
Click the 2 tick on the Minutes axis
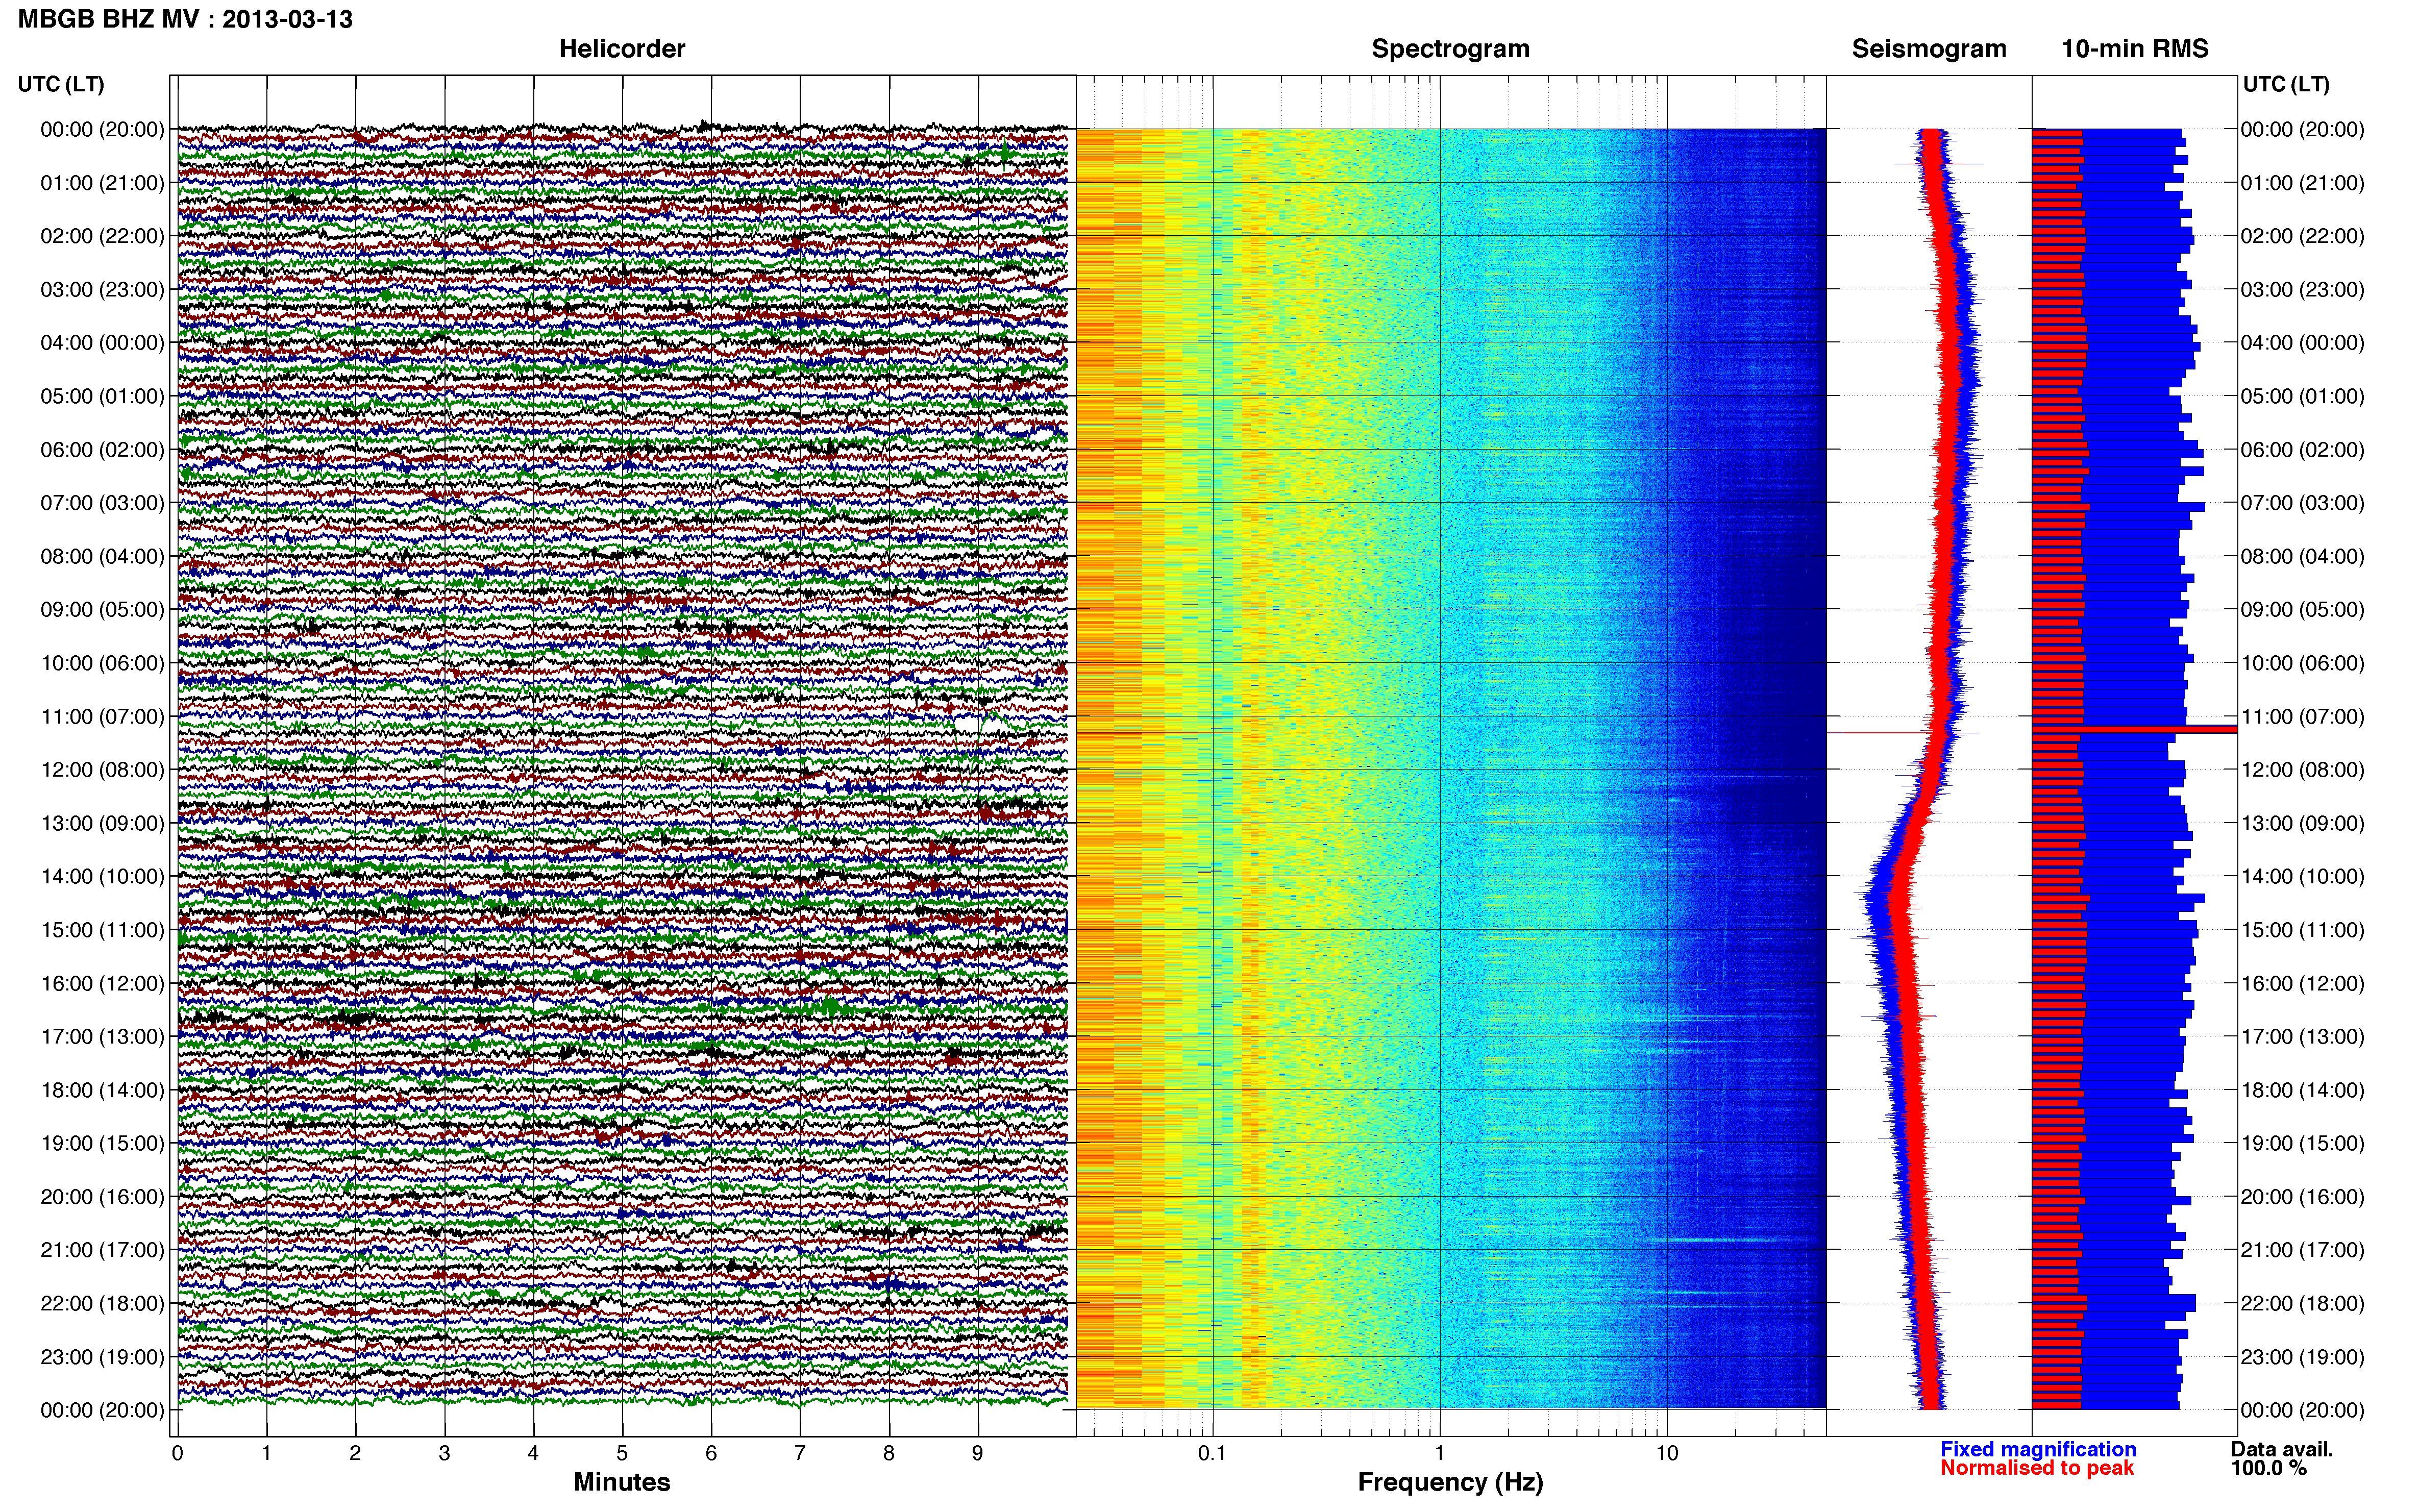pyautogui.click(x=355, y=1454)
